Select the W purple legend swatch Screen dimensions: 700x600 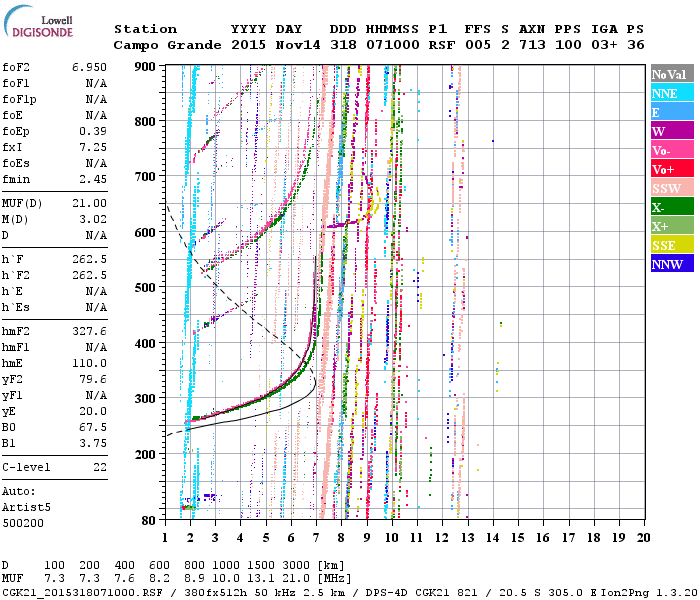pos(672,131)
